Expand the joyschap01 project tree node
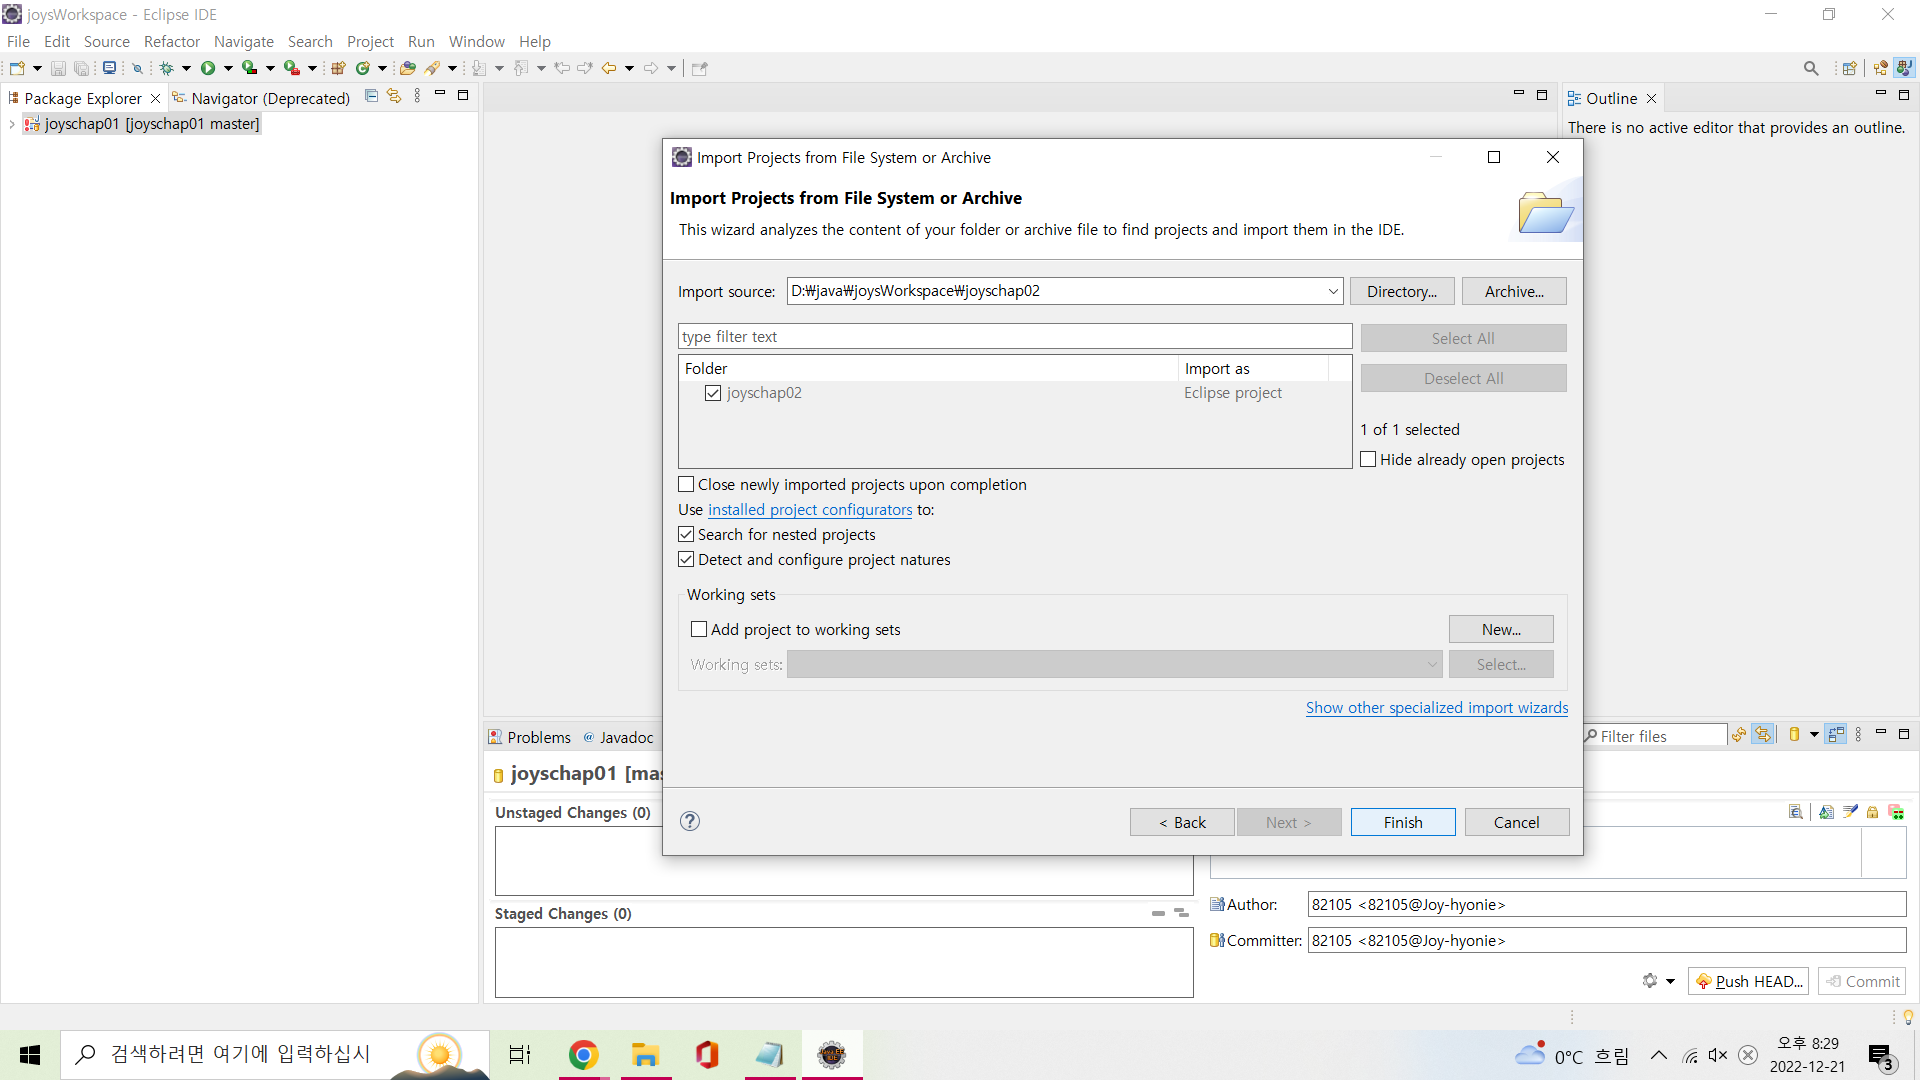 10,123
